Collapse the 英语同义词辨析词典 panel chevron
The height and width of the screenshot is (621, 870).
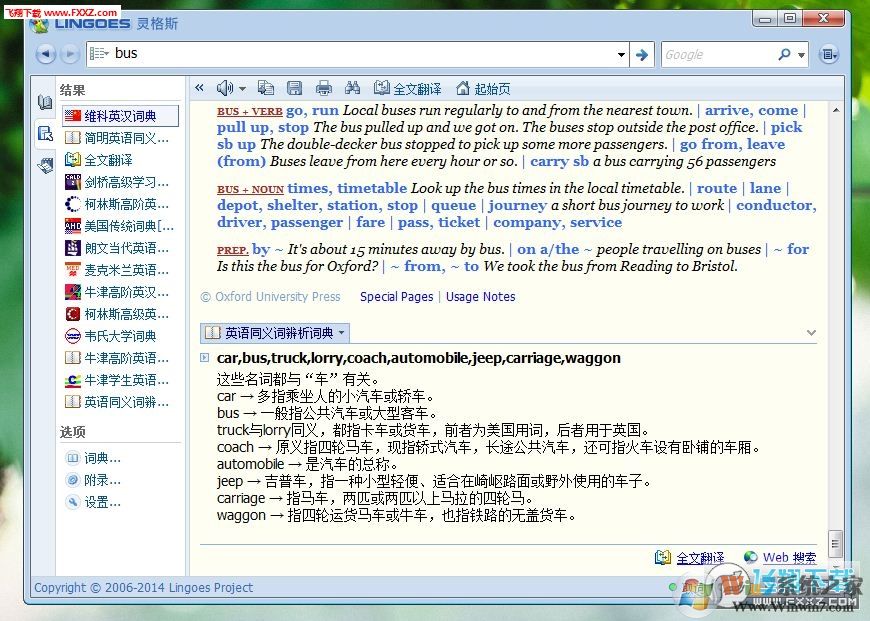pos(812,331)
